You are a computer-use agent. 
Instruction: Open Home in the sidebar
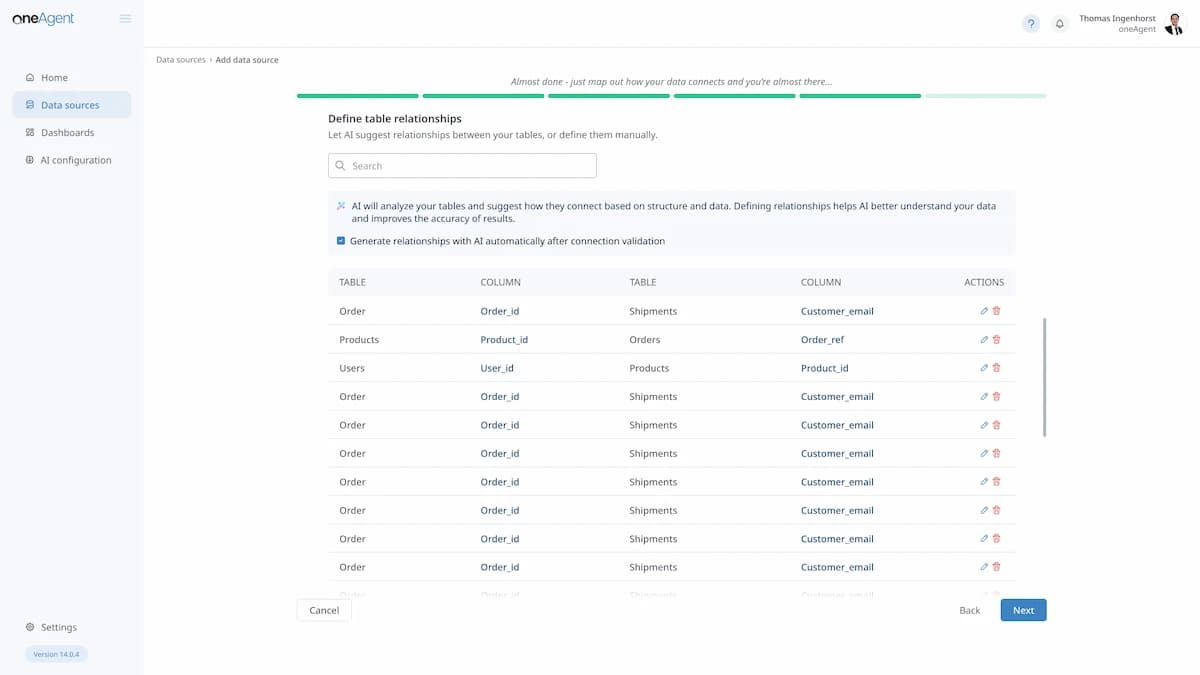coord(54,77)
